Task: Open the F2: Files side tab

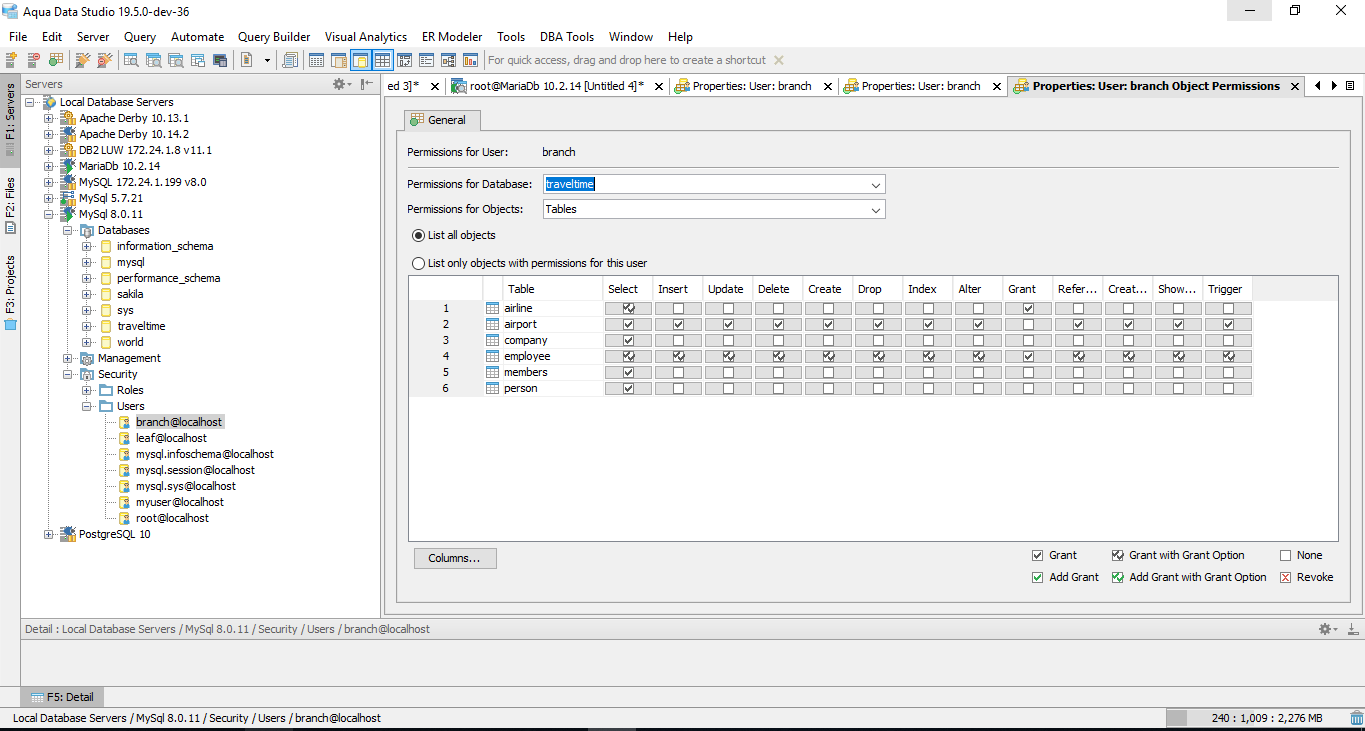Action: pyautogui.click(x=10, y=205)
